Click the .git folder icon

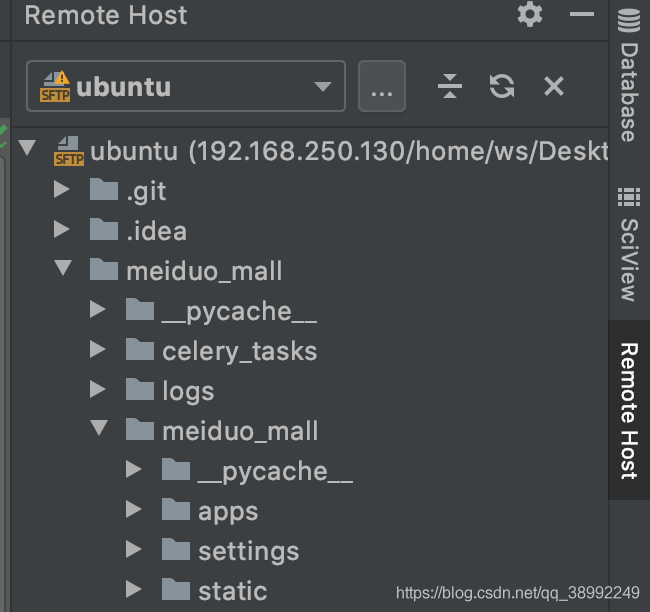click(104, 189)
